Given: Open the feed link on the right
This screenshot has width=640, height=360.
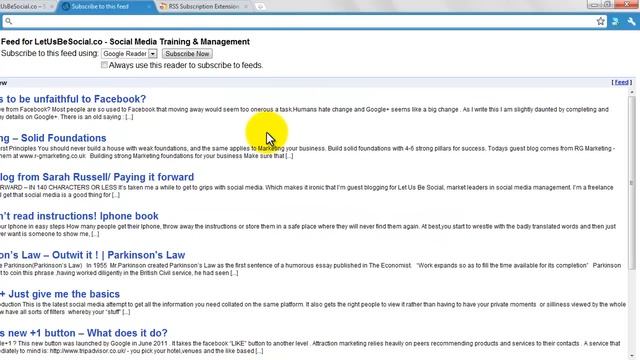Looking at the screenshot, I should [621, 82].
